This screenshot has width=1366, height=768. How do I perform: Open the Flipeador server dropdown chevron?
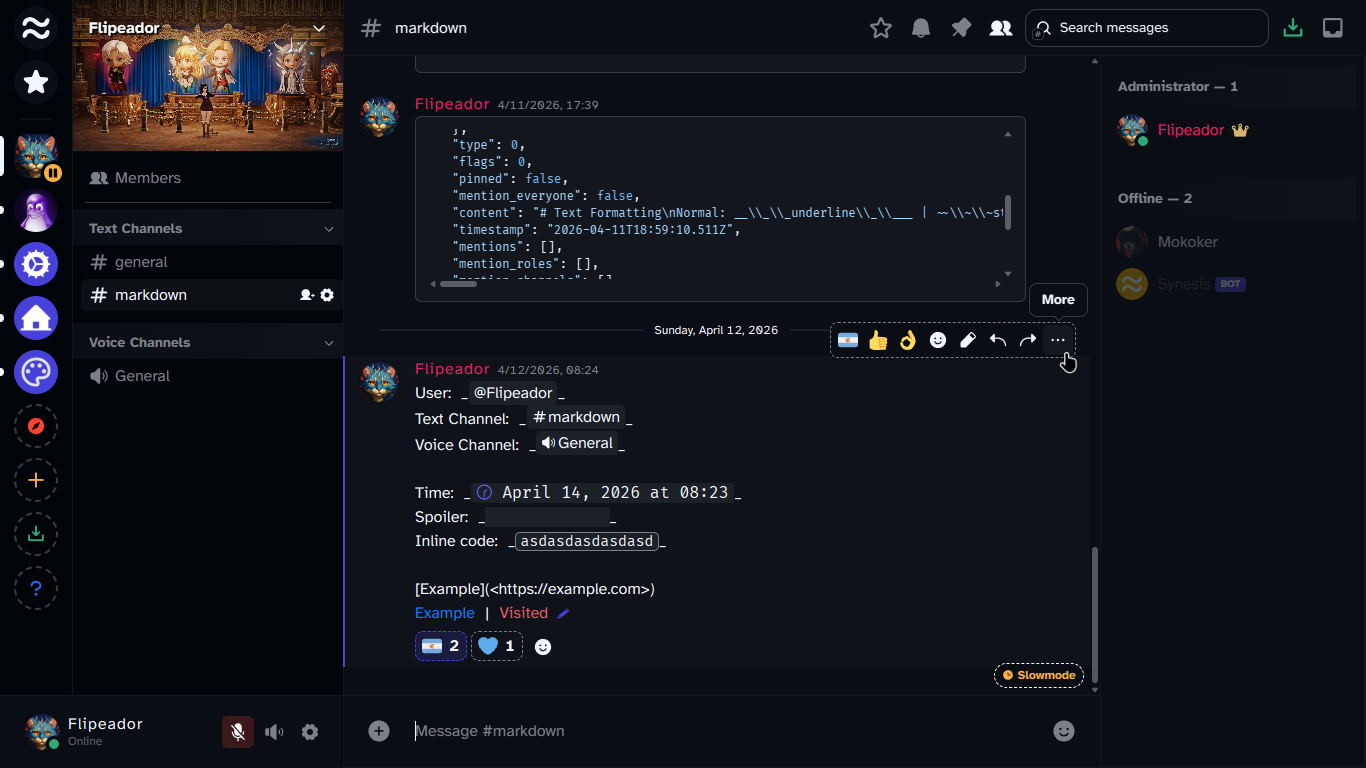(319, 28)
